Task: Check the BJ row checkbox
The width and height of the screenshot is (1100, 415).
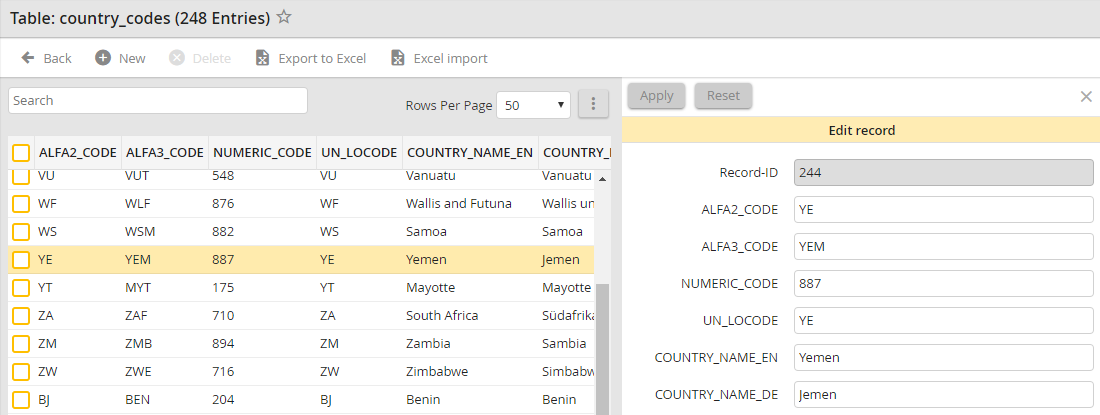Action: pyautogui.click(x=21, y=400)
